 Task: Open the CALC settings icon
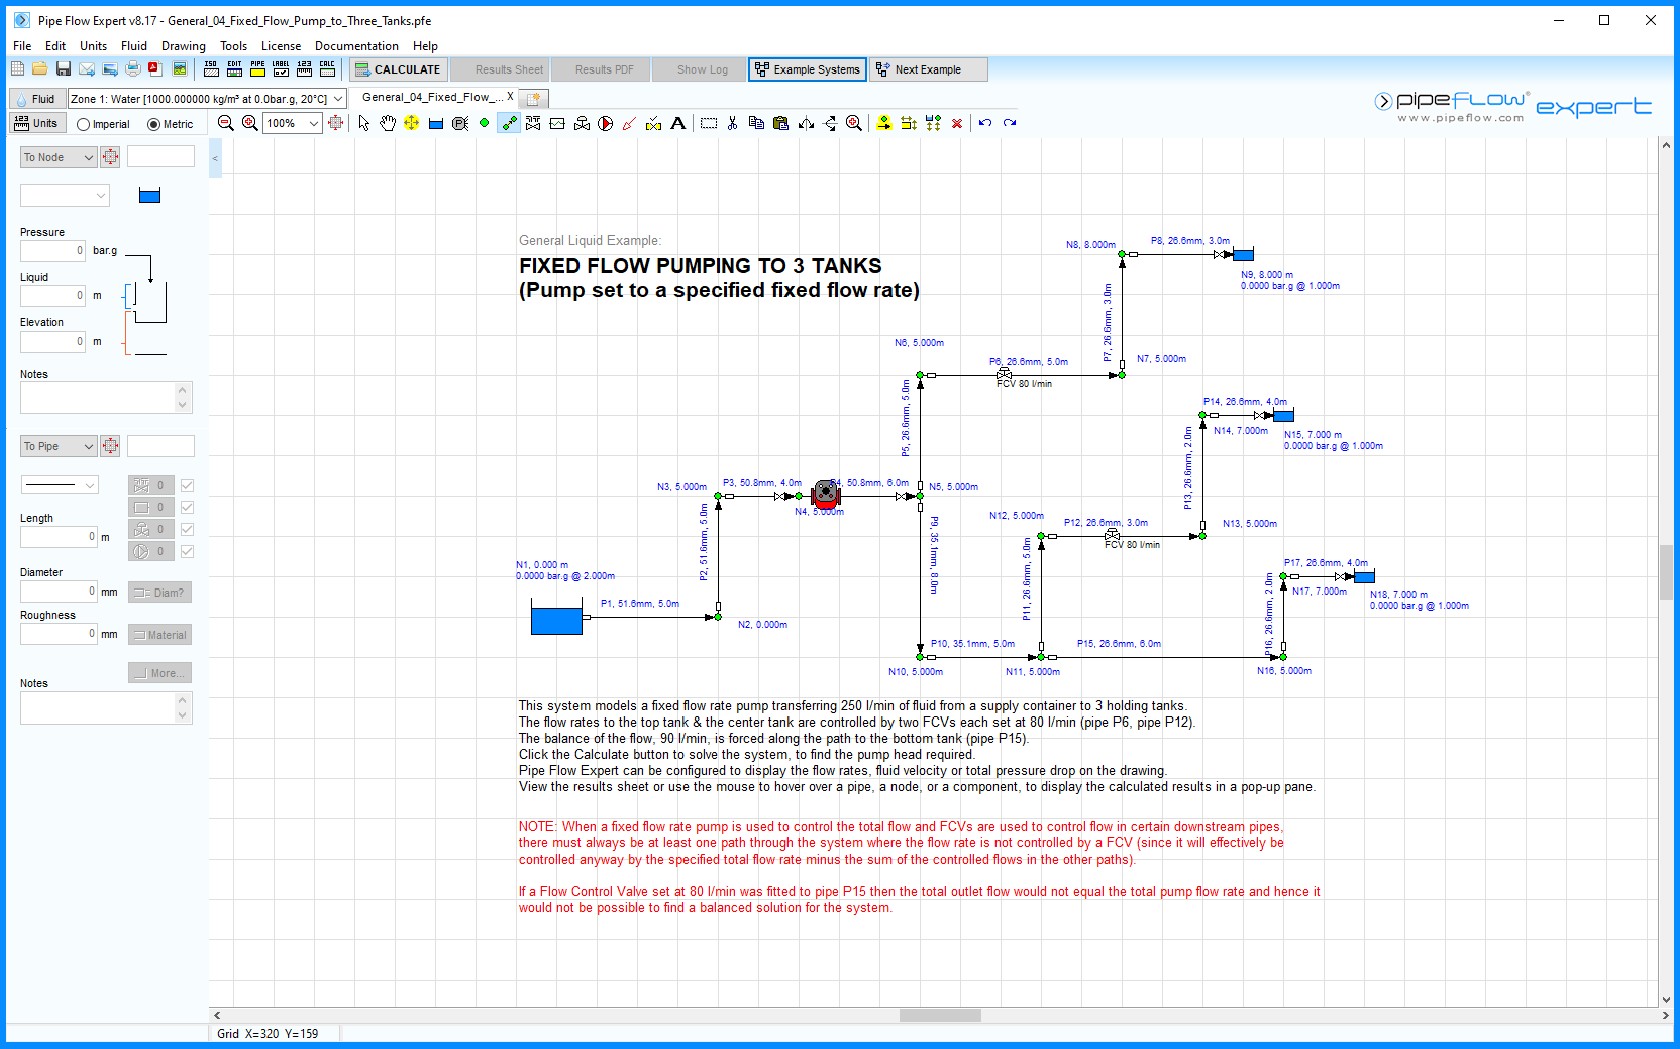point(327,69)
